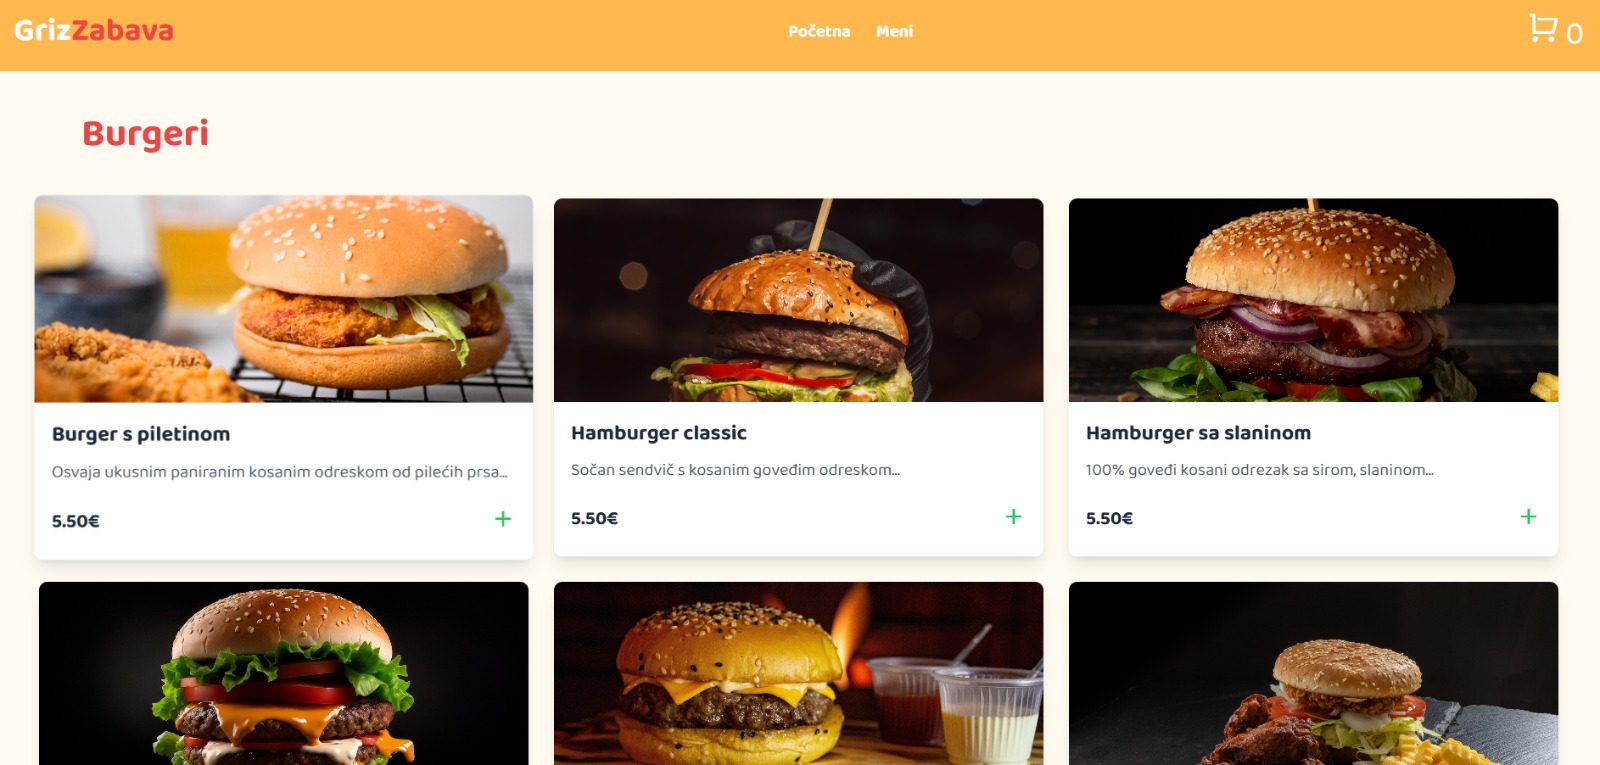Image resolution: width=1600 pixels, height=765 pixels.
Task: Click the Osvaja ukusnim paniranim description text
Action: [x=280, y=472]
